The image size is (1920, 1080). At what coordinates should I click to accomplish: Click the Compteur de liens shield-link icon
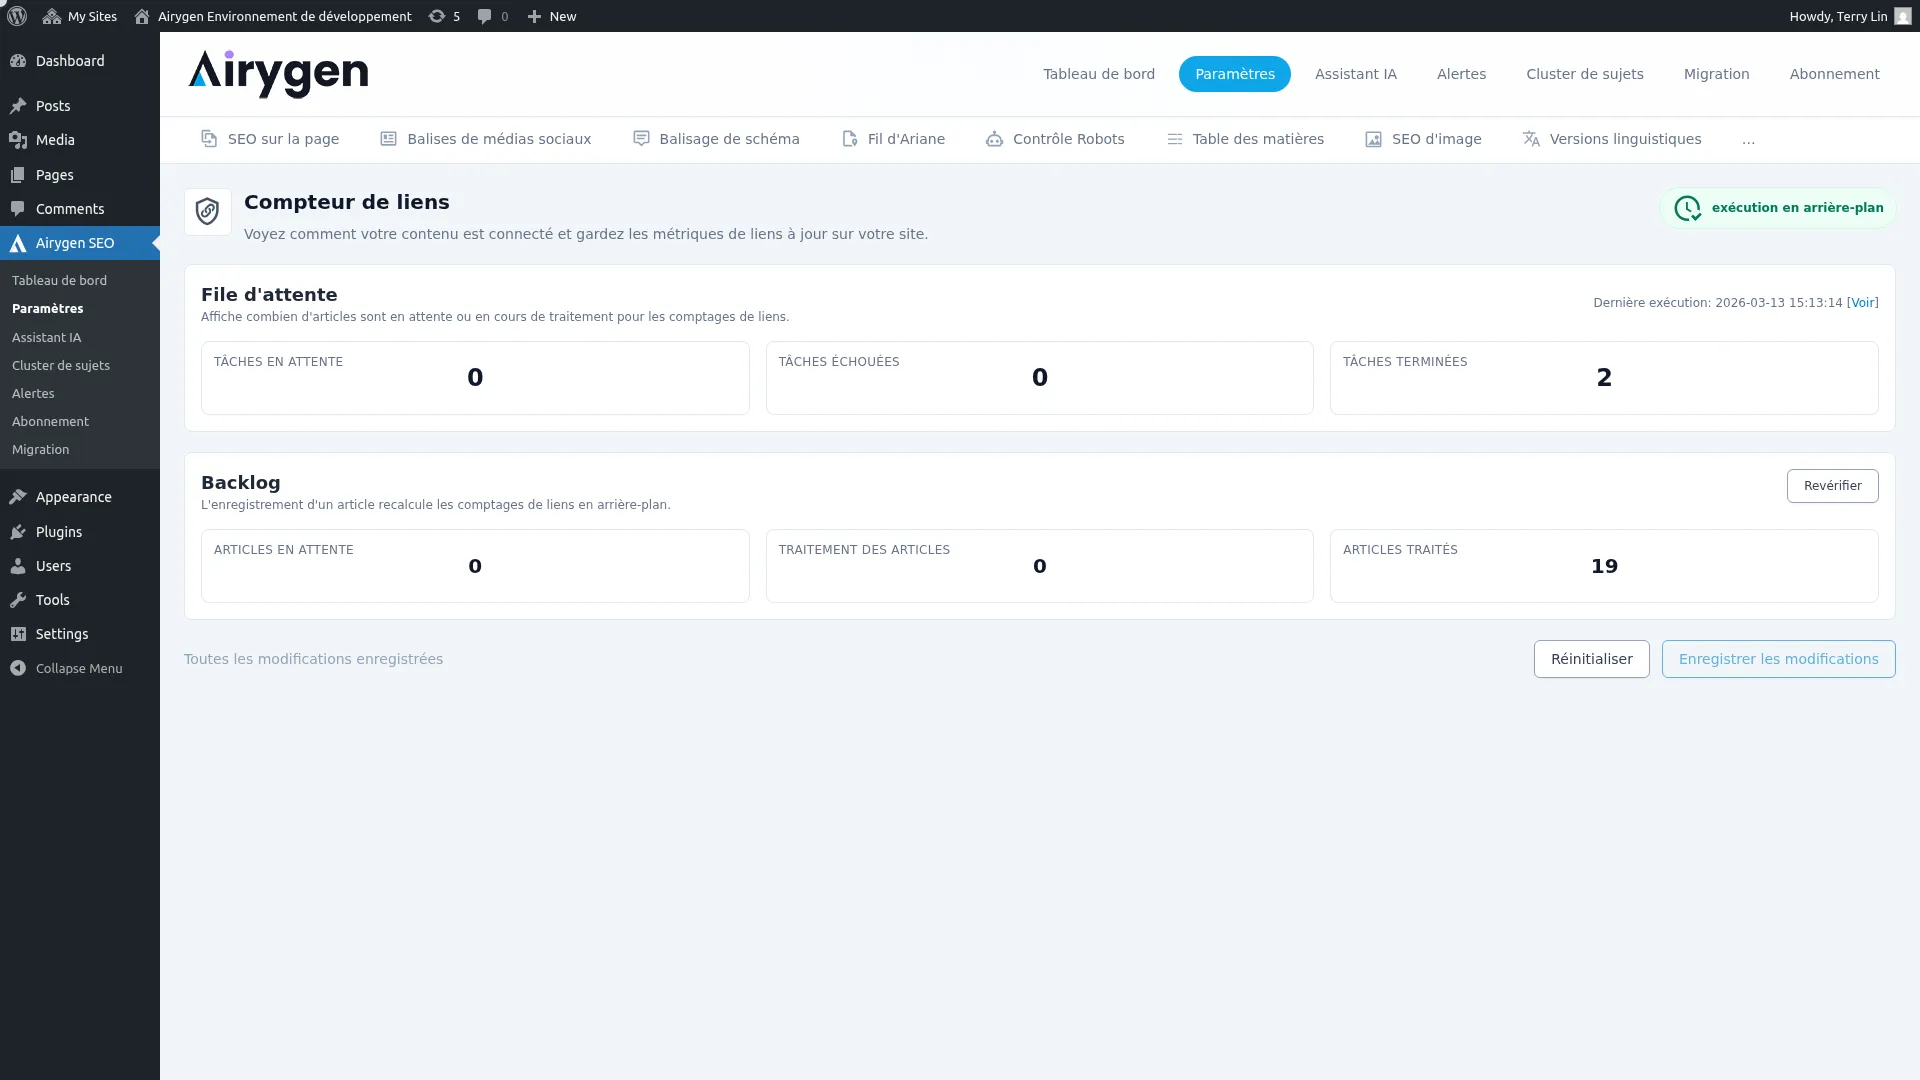[x=208, y=212]
